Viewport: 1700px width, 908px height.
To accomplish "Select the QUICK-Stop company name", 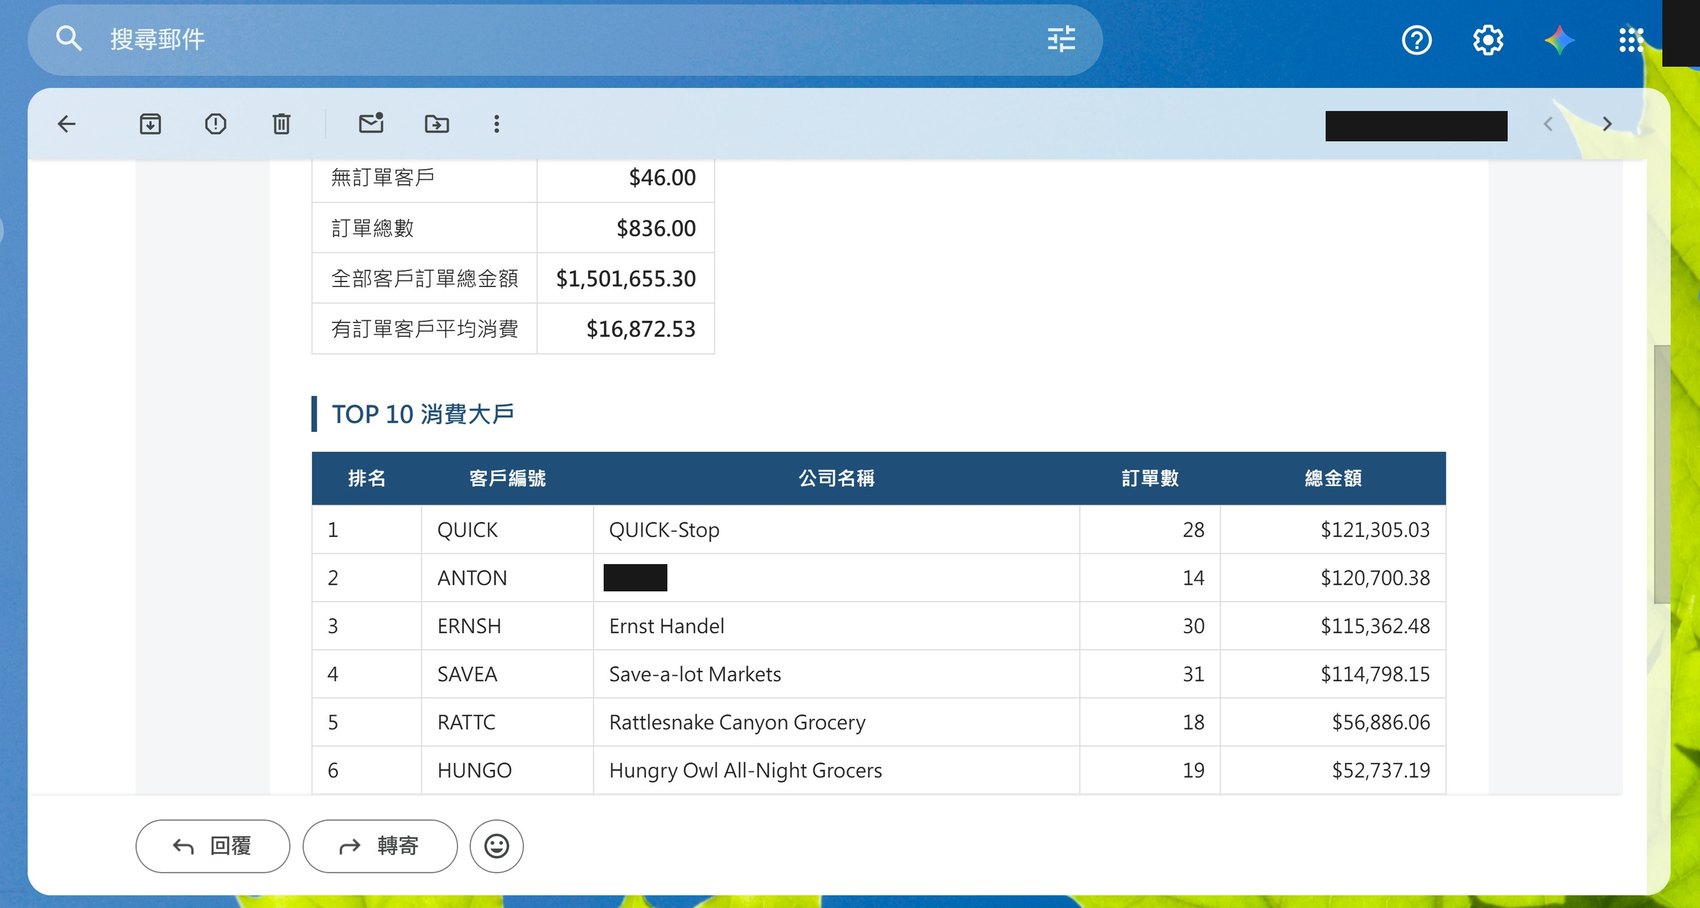I will click(664, 530).
